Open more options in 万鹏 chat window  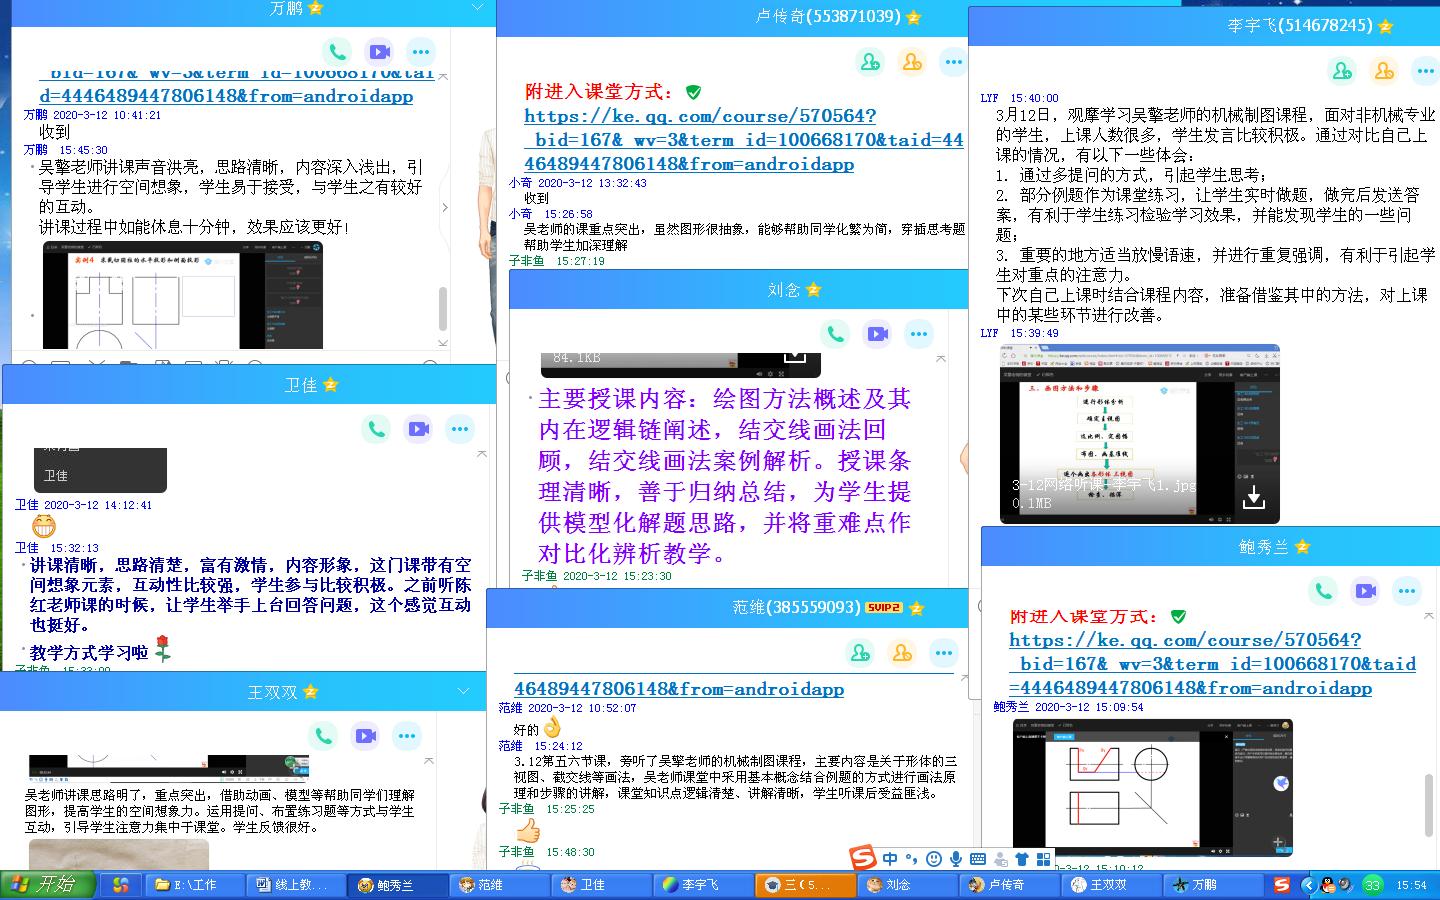click(x=421, y=52)
